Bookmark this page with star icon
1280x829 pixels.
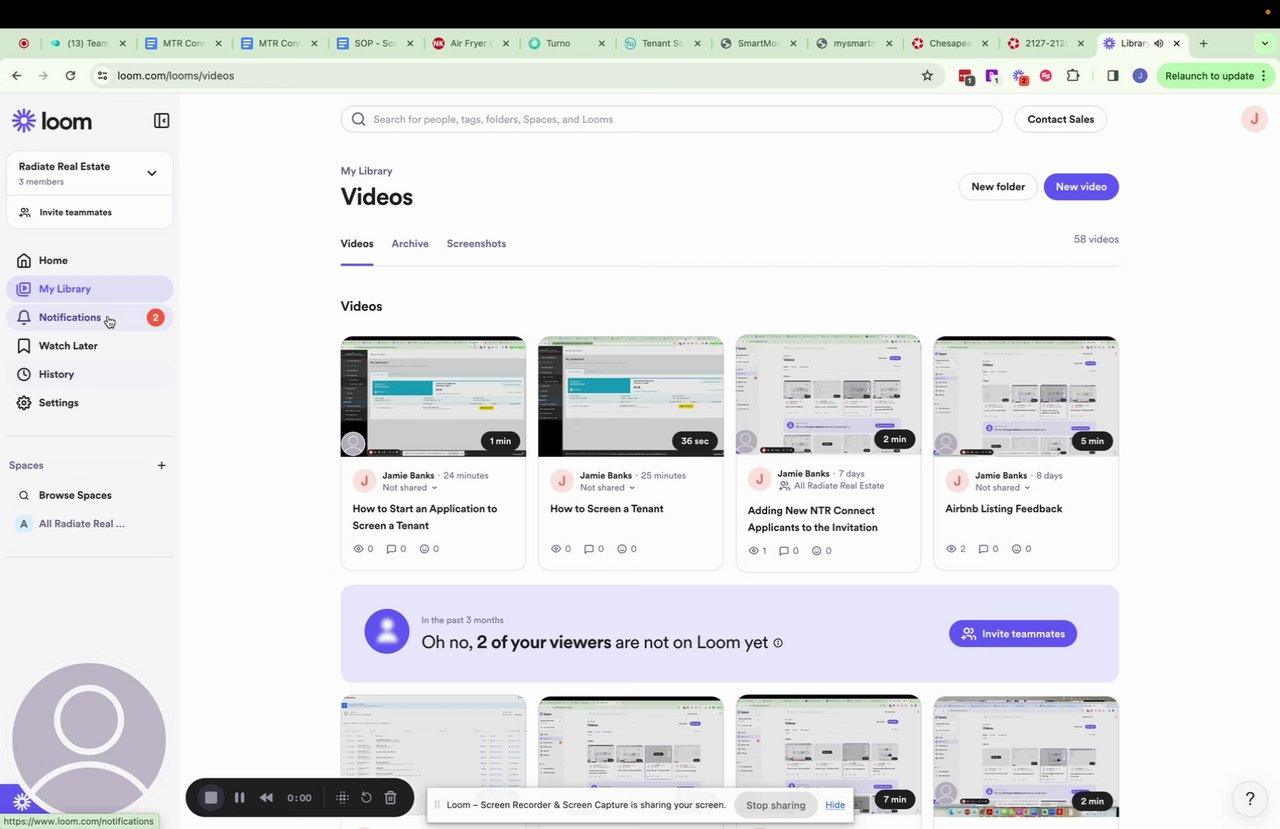point(927,76)
